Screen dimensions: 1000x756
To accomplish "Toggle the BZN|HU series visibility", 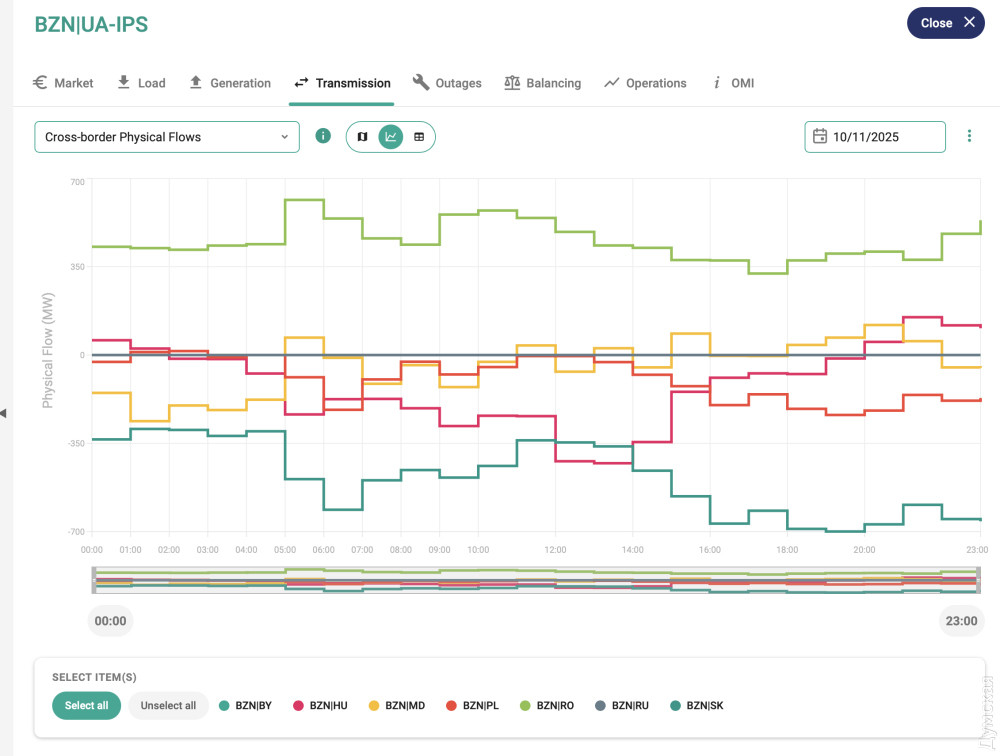I will pyautogui.click(x=320, y=706).
